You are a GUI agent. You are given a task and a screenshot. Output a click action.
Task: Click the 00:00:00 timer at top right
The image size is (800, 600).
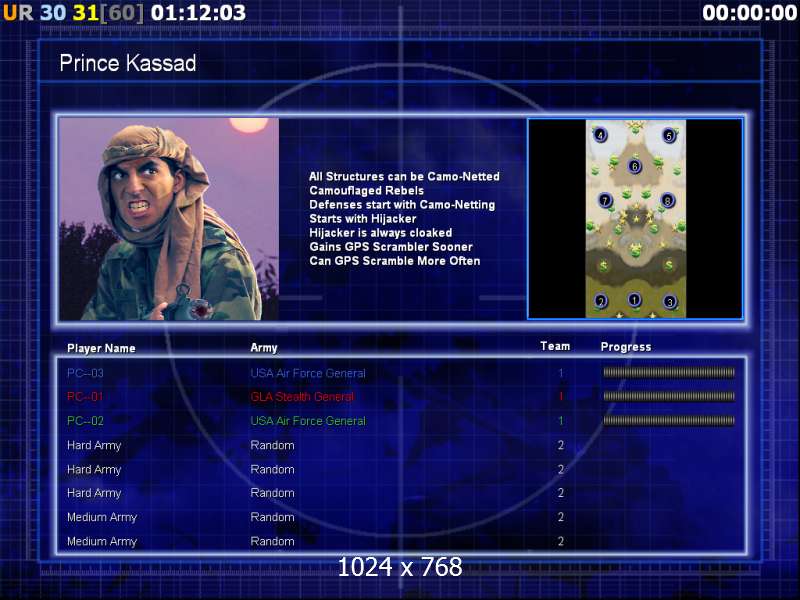tap(749, 13)
